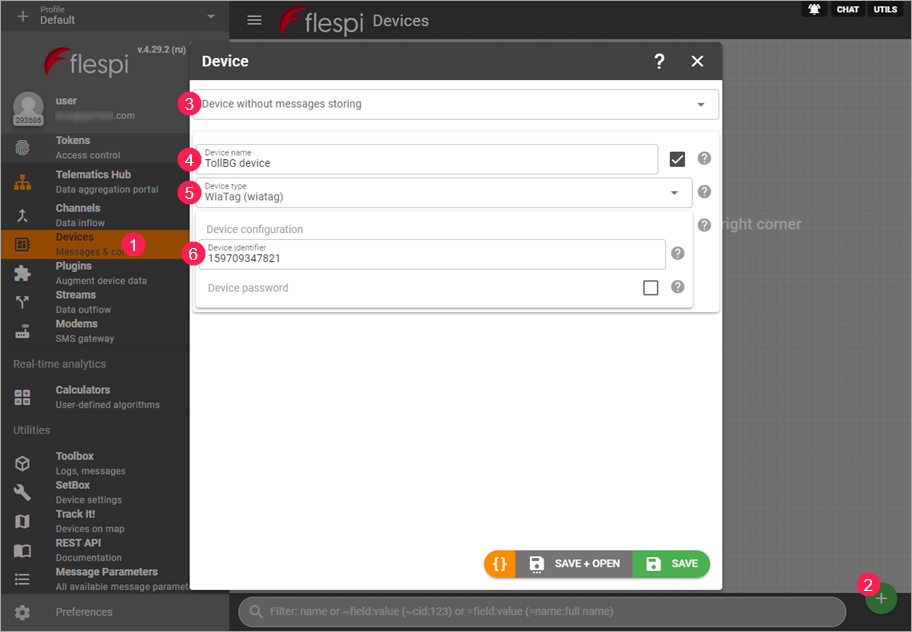The width and height of the screenshot is (912, 632).
Task: Open the Toolbox cube icon
Action: (23, 463)
